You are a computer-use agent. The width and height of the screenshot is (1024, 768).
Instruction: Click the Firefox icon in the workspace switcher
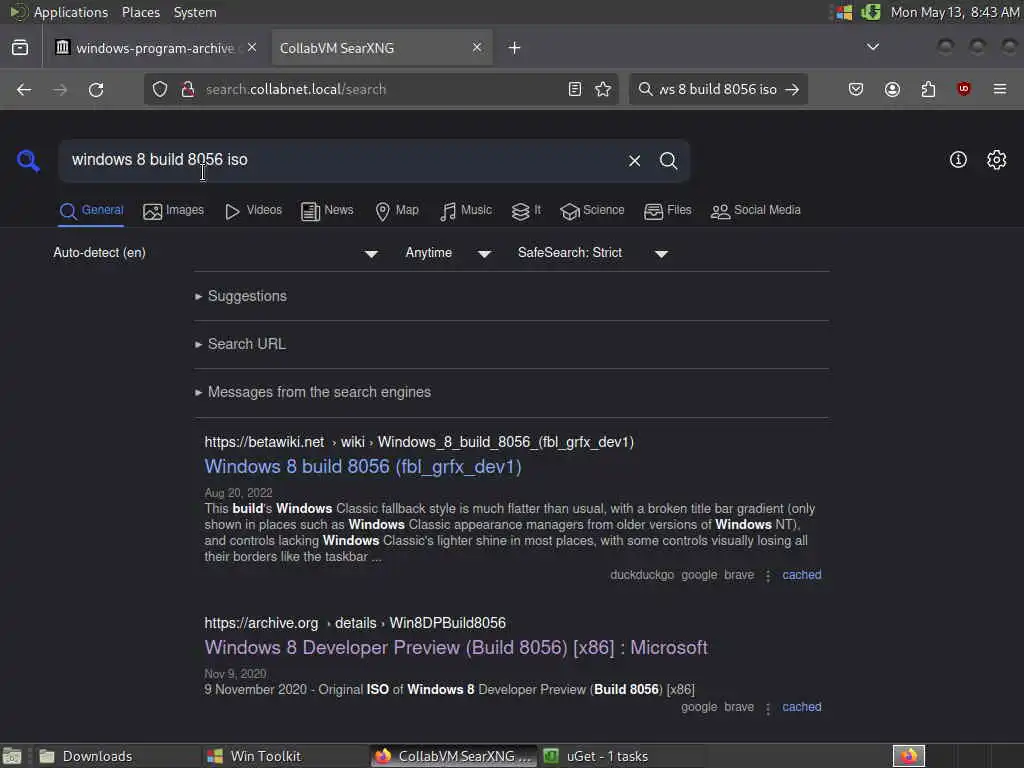tap(909, 756)
